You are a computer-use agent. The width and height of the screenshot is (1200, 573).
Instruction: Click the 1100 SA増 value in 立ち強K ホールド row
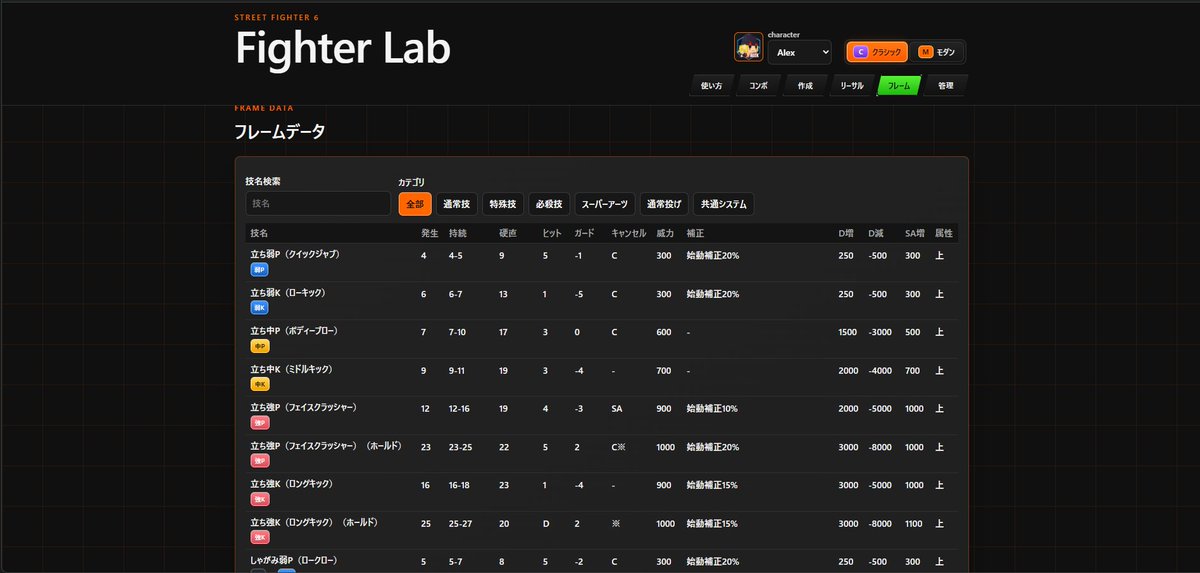913,523
